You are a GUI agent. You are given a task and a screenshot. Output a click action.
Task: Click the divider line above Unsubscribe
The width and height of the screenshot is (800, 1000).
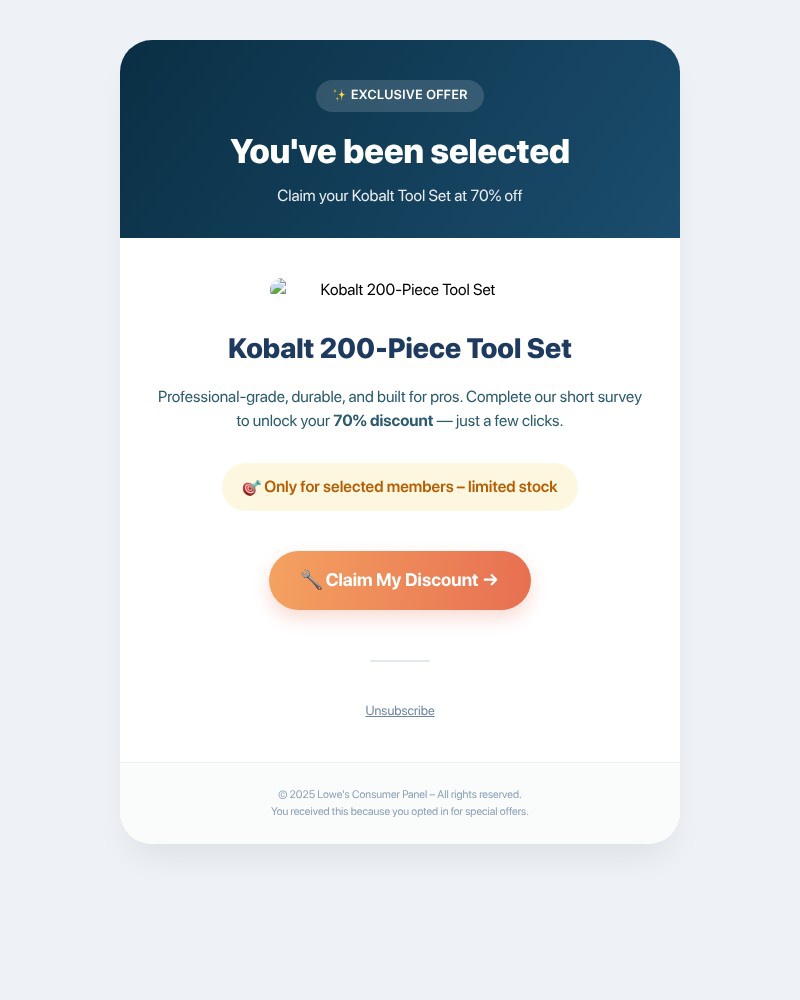coord(400,660)
